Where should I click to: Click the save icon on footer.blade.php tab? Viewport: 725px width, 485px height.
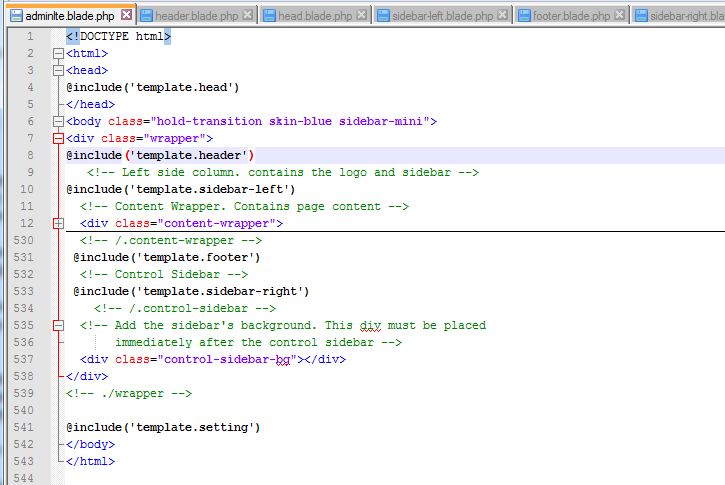(524, 16)
